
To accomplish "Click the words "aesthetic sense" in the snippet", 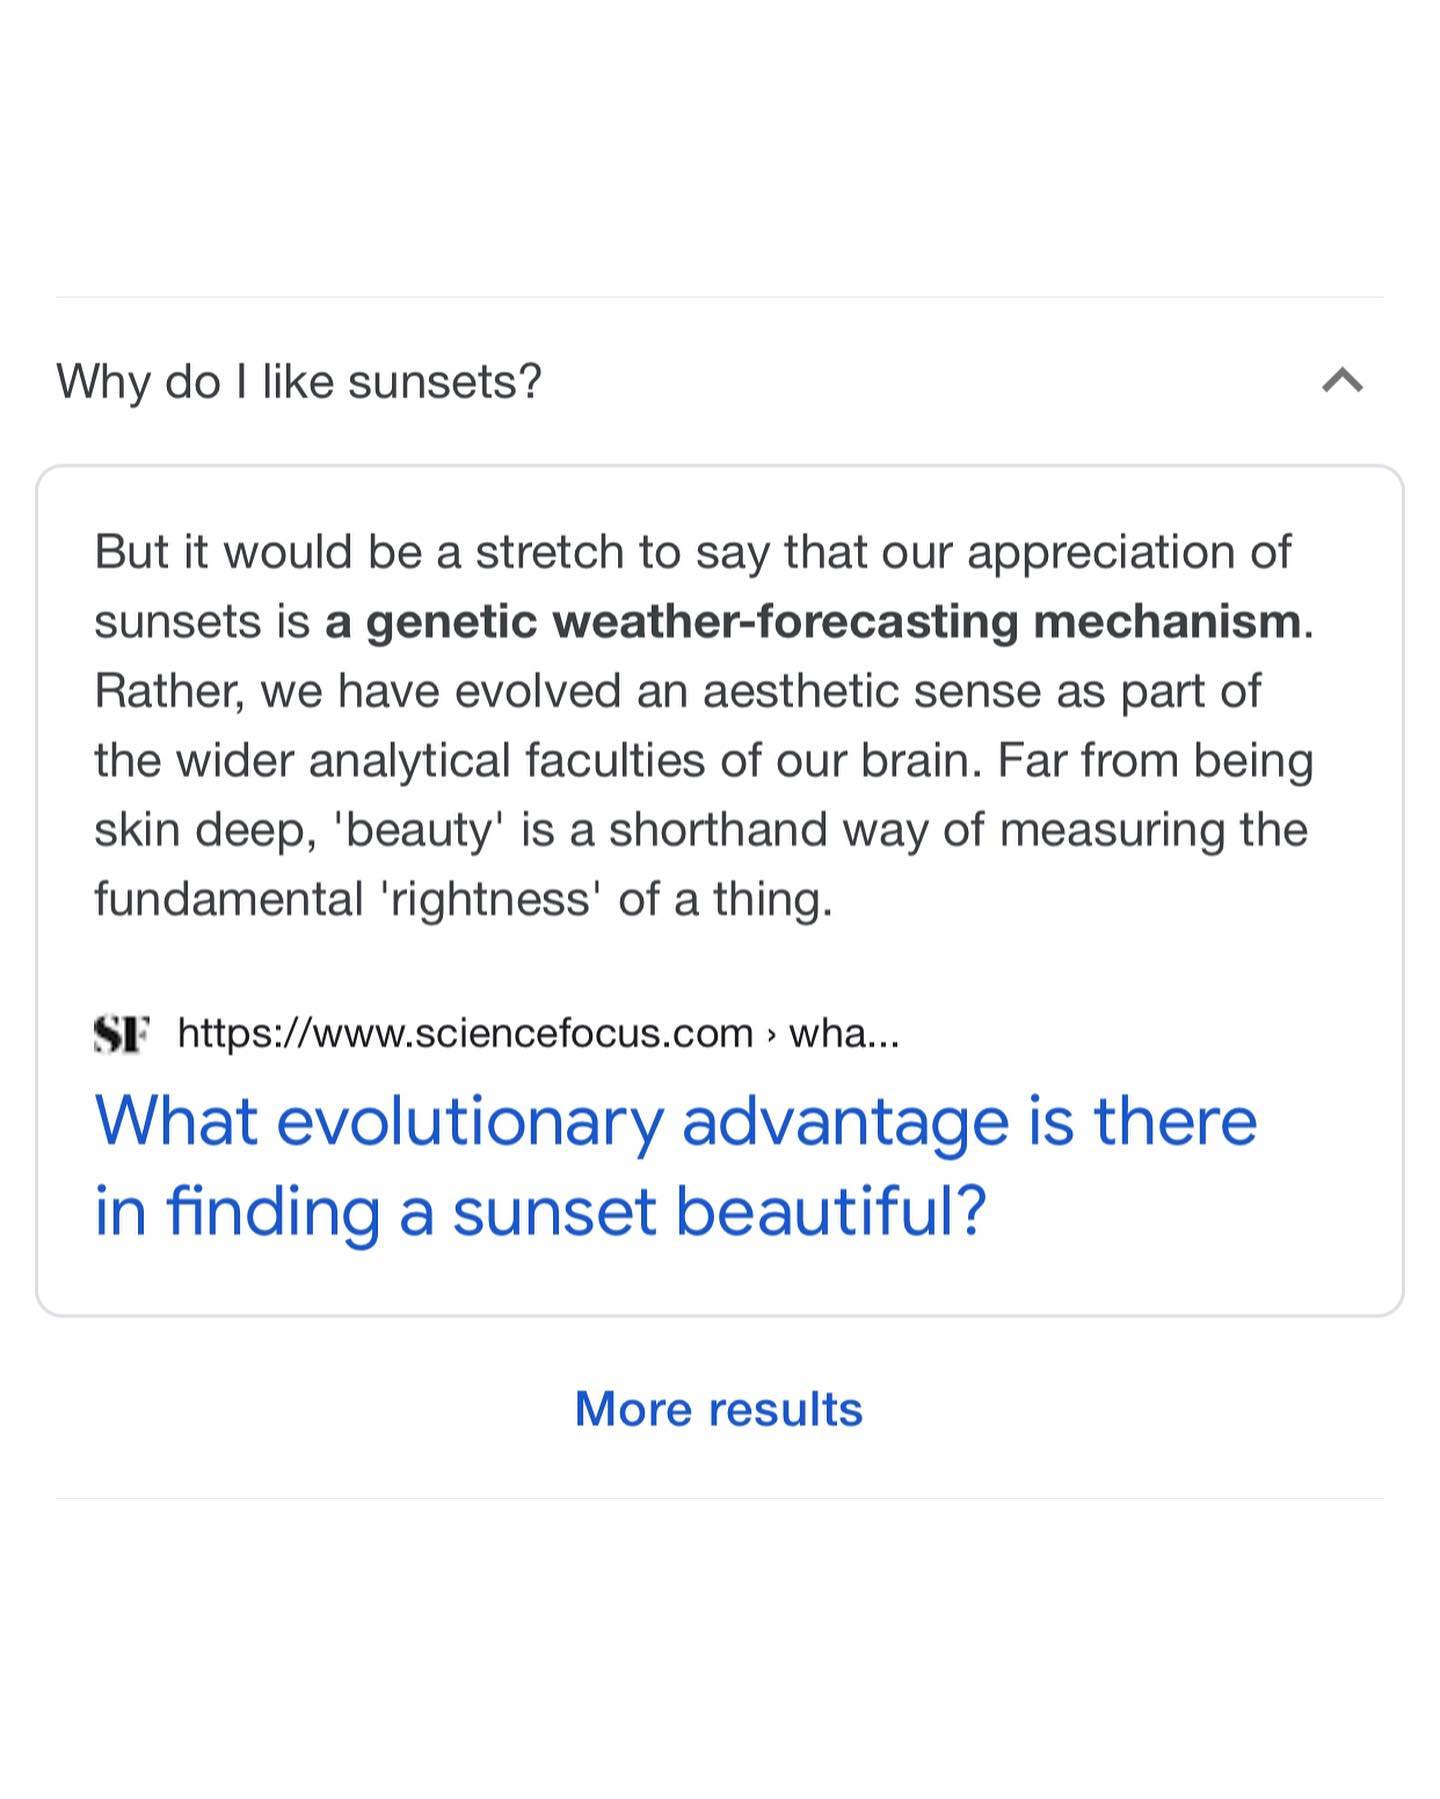I will [x=871, y=691].
